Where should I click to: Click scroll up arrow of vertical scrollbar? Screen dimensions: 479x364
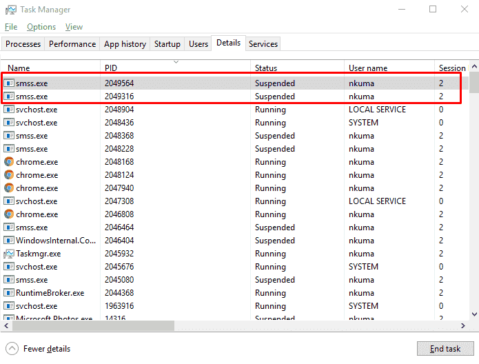(x=474, y=66)
